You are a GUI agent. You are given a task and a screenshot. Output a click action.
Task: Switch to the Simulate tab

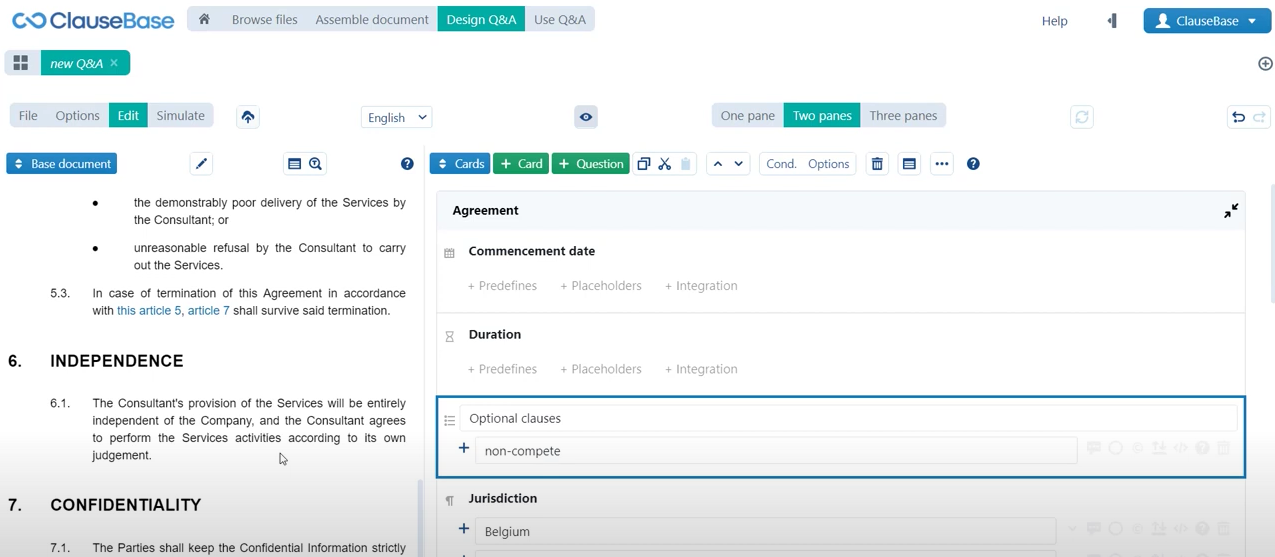[x=180, y=116]
